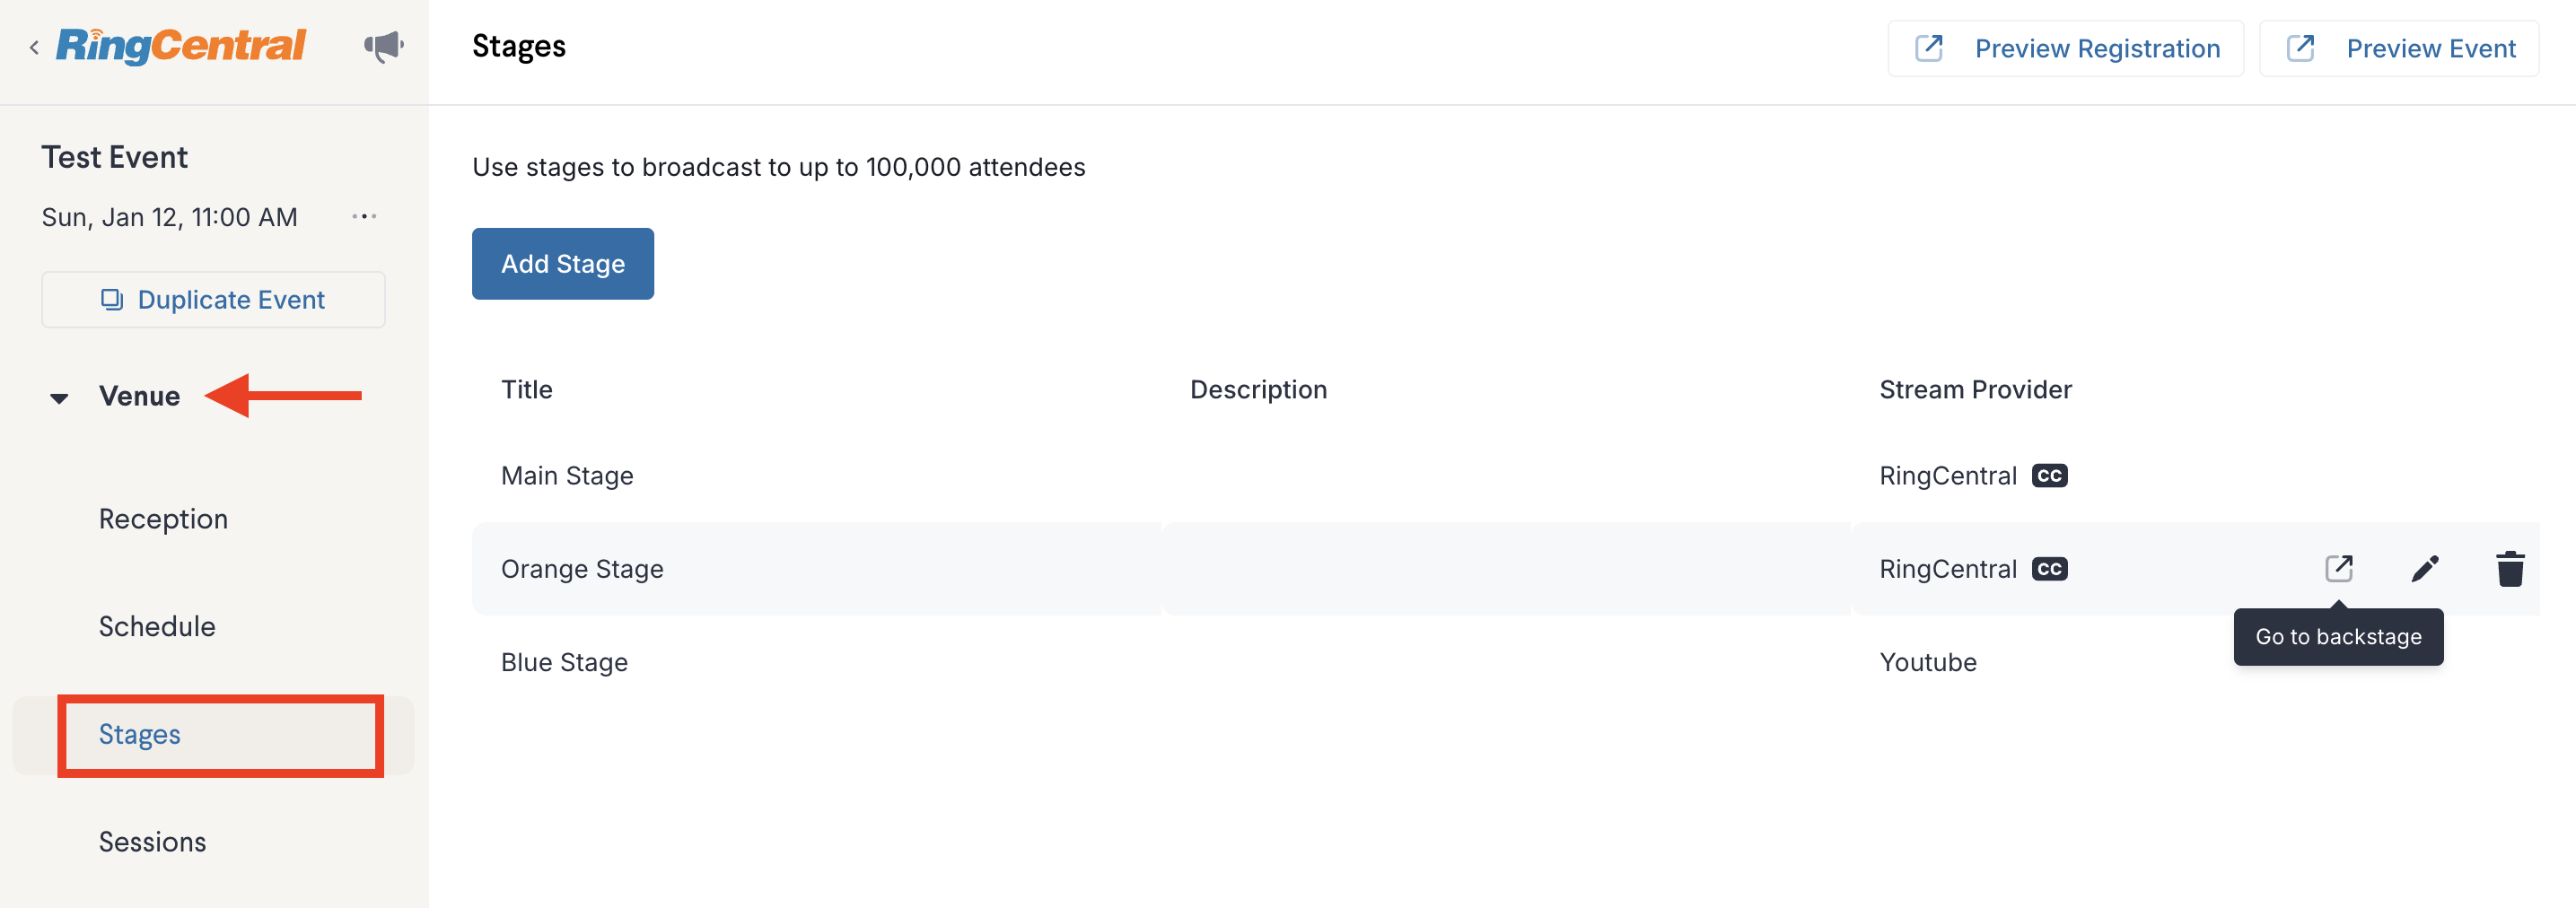Click the Add Stage button
The width and height of the screenshot is (2576, 908).
click(x=563, y=263)
